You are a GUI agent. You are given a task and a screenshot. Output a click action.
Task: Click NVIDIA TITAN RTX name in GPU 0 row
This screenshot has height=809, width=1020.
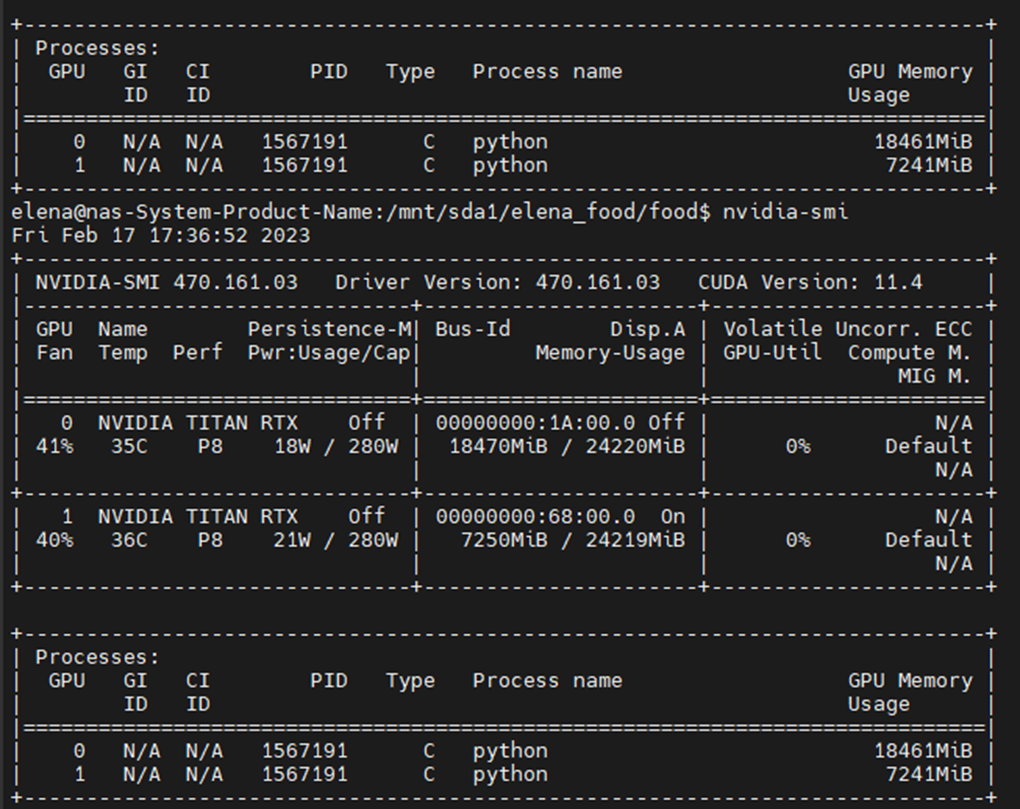pyautogui.click(x=198, y=423)
